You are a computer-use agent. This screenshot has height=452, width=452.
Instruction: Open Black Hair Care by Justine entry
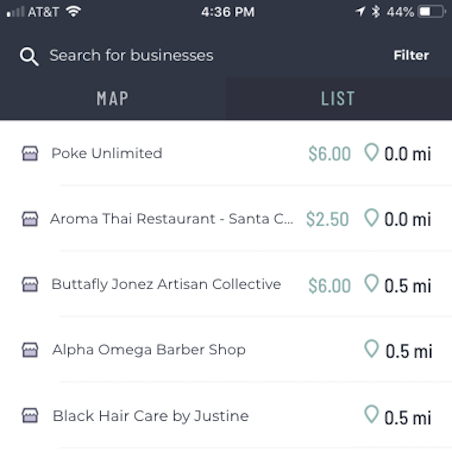226,416
